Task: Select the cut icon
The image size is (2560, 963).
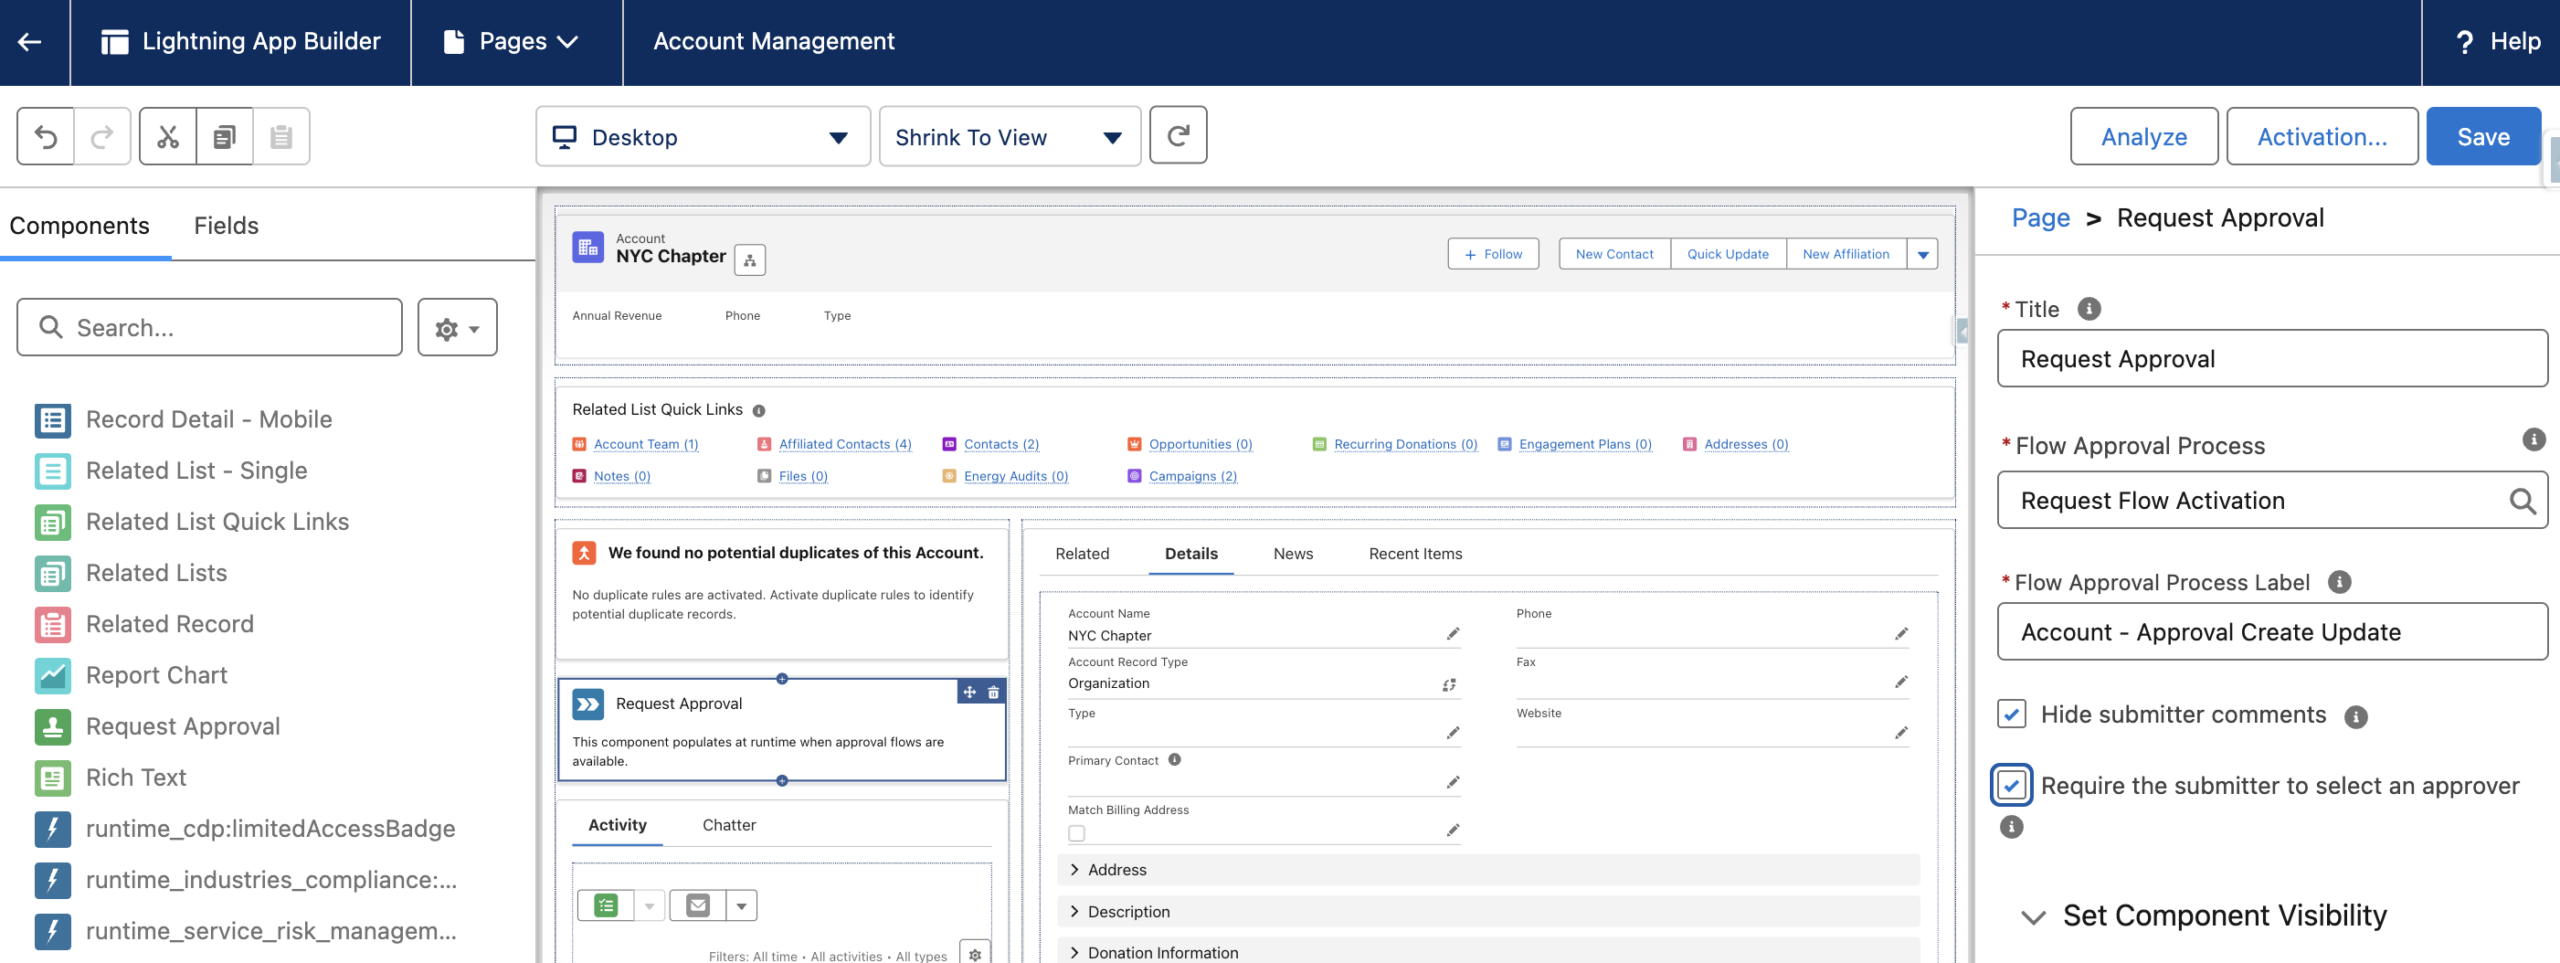Action: pos(168,136)
